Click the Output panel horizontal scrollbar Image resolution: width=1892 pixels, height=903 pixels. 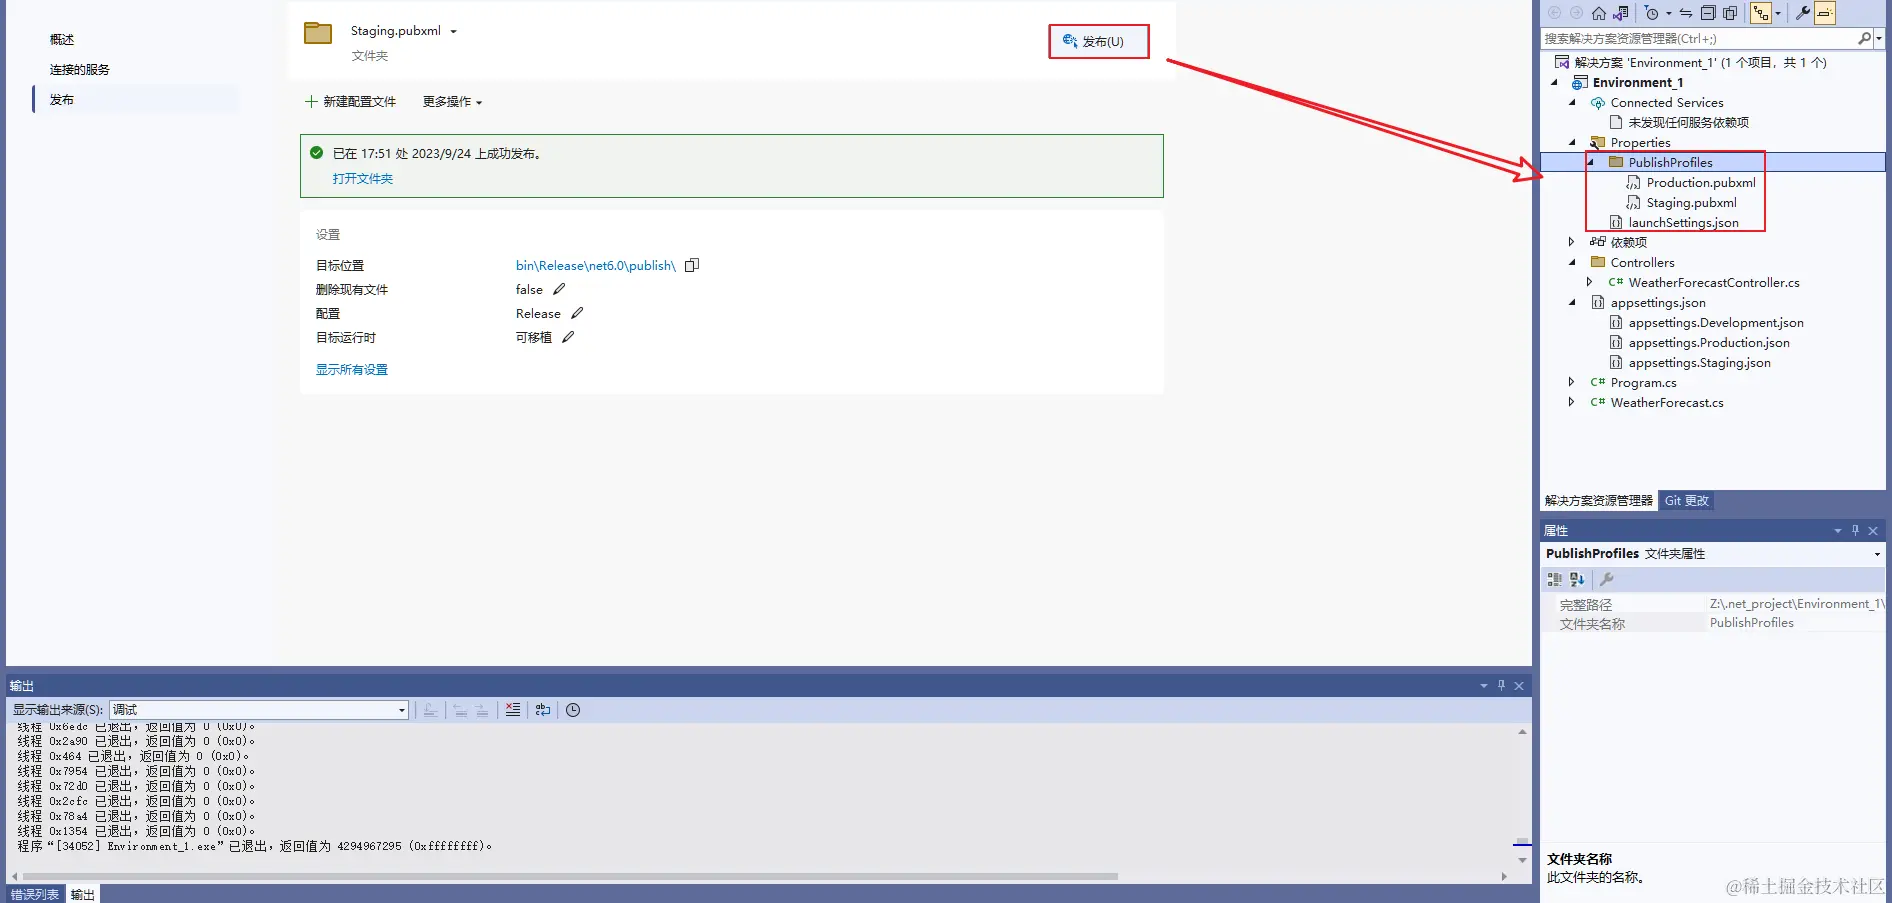[570, 876]
